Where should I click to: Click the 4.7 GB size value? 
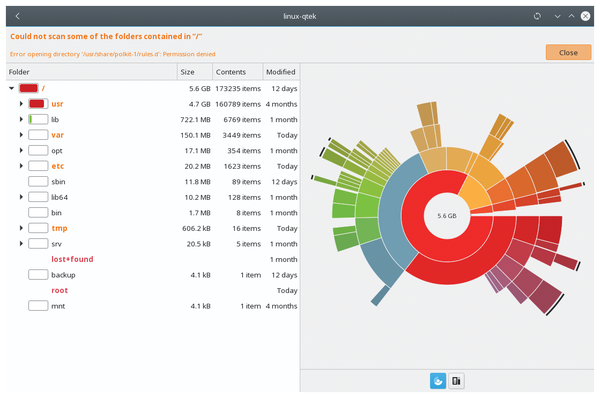[199, 104]
